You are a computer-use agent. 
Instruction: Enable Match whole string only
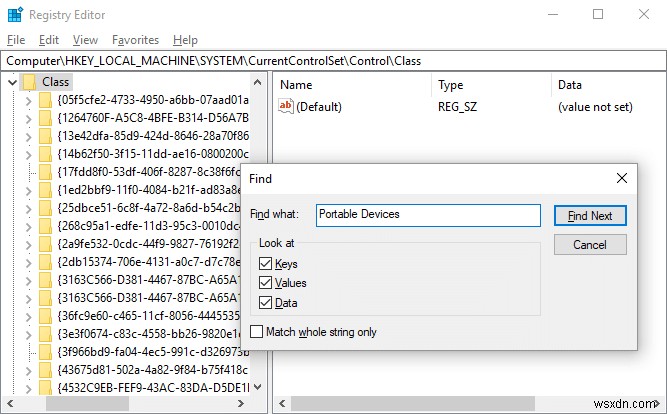(x=258, y=331)
